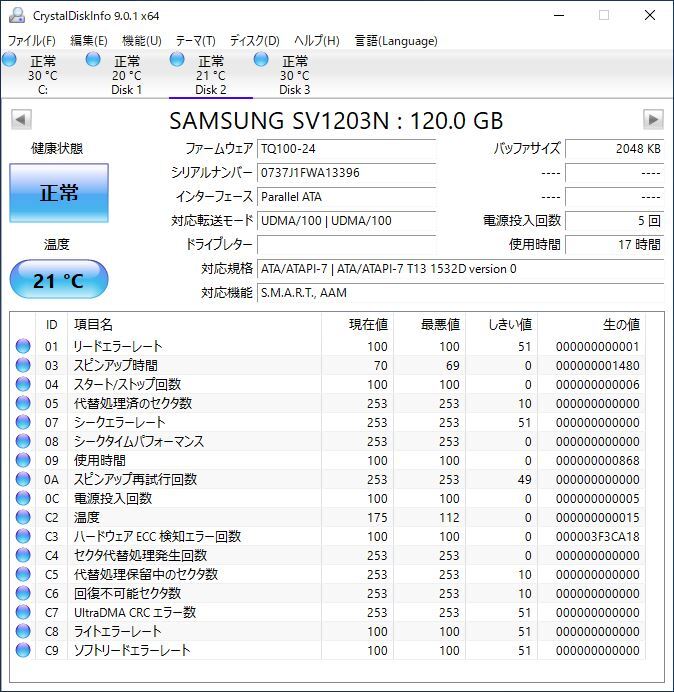Viewport: 674px width, 692px height.
Task: Click the serial number field 0737J1FWA13396
Action: [x=346, y=173]
